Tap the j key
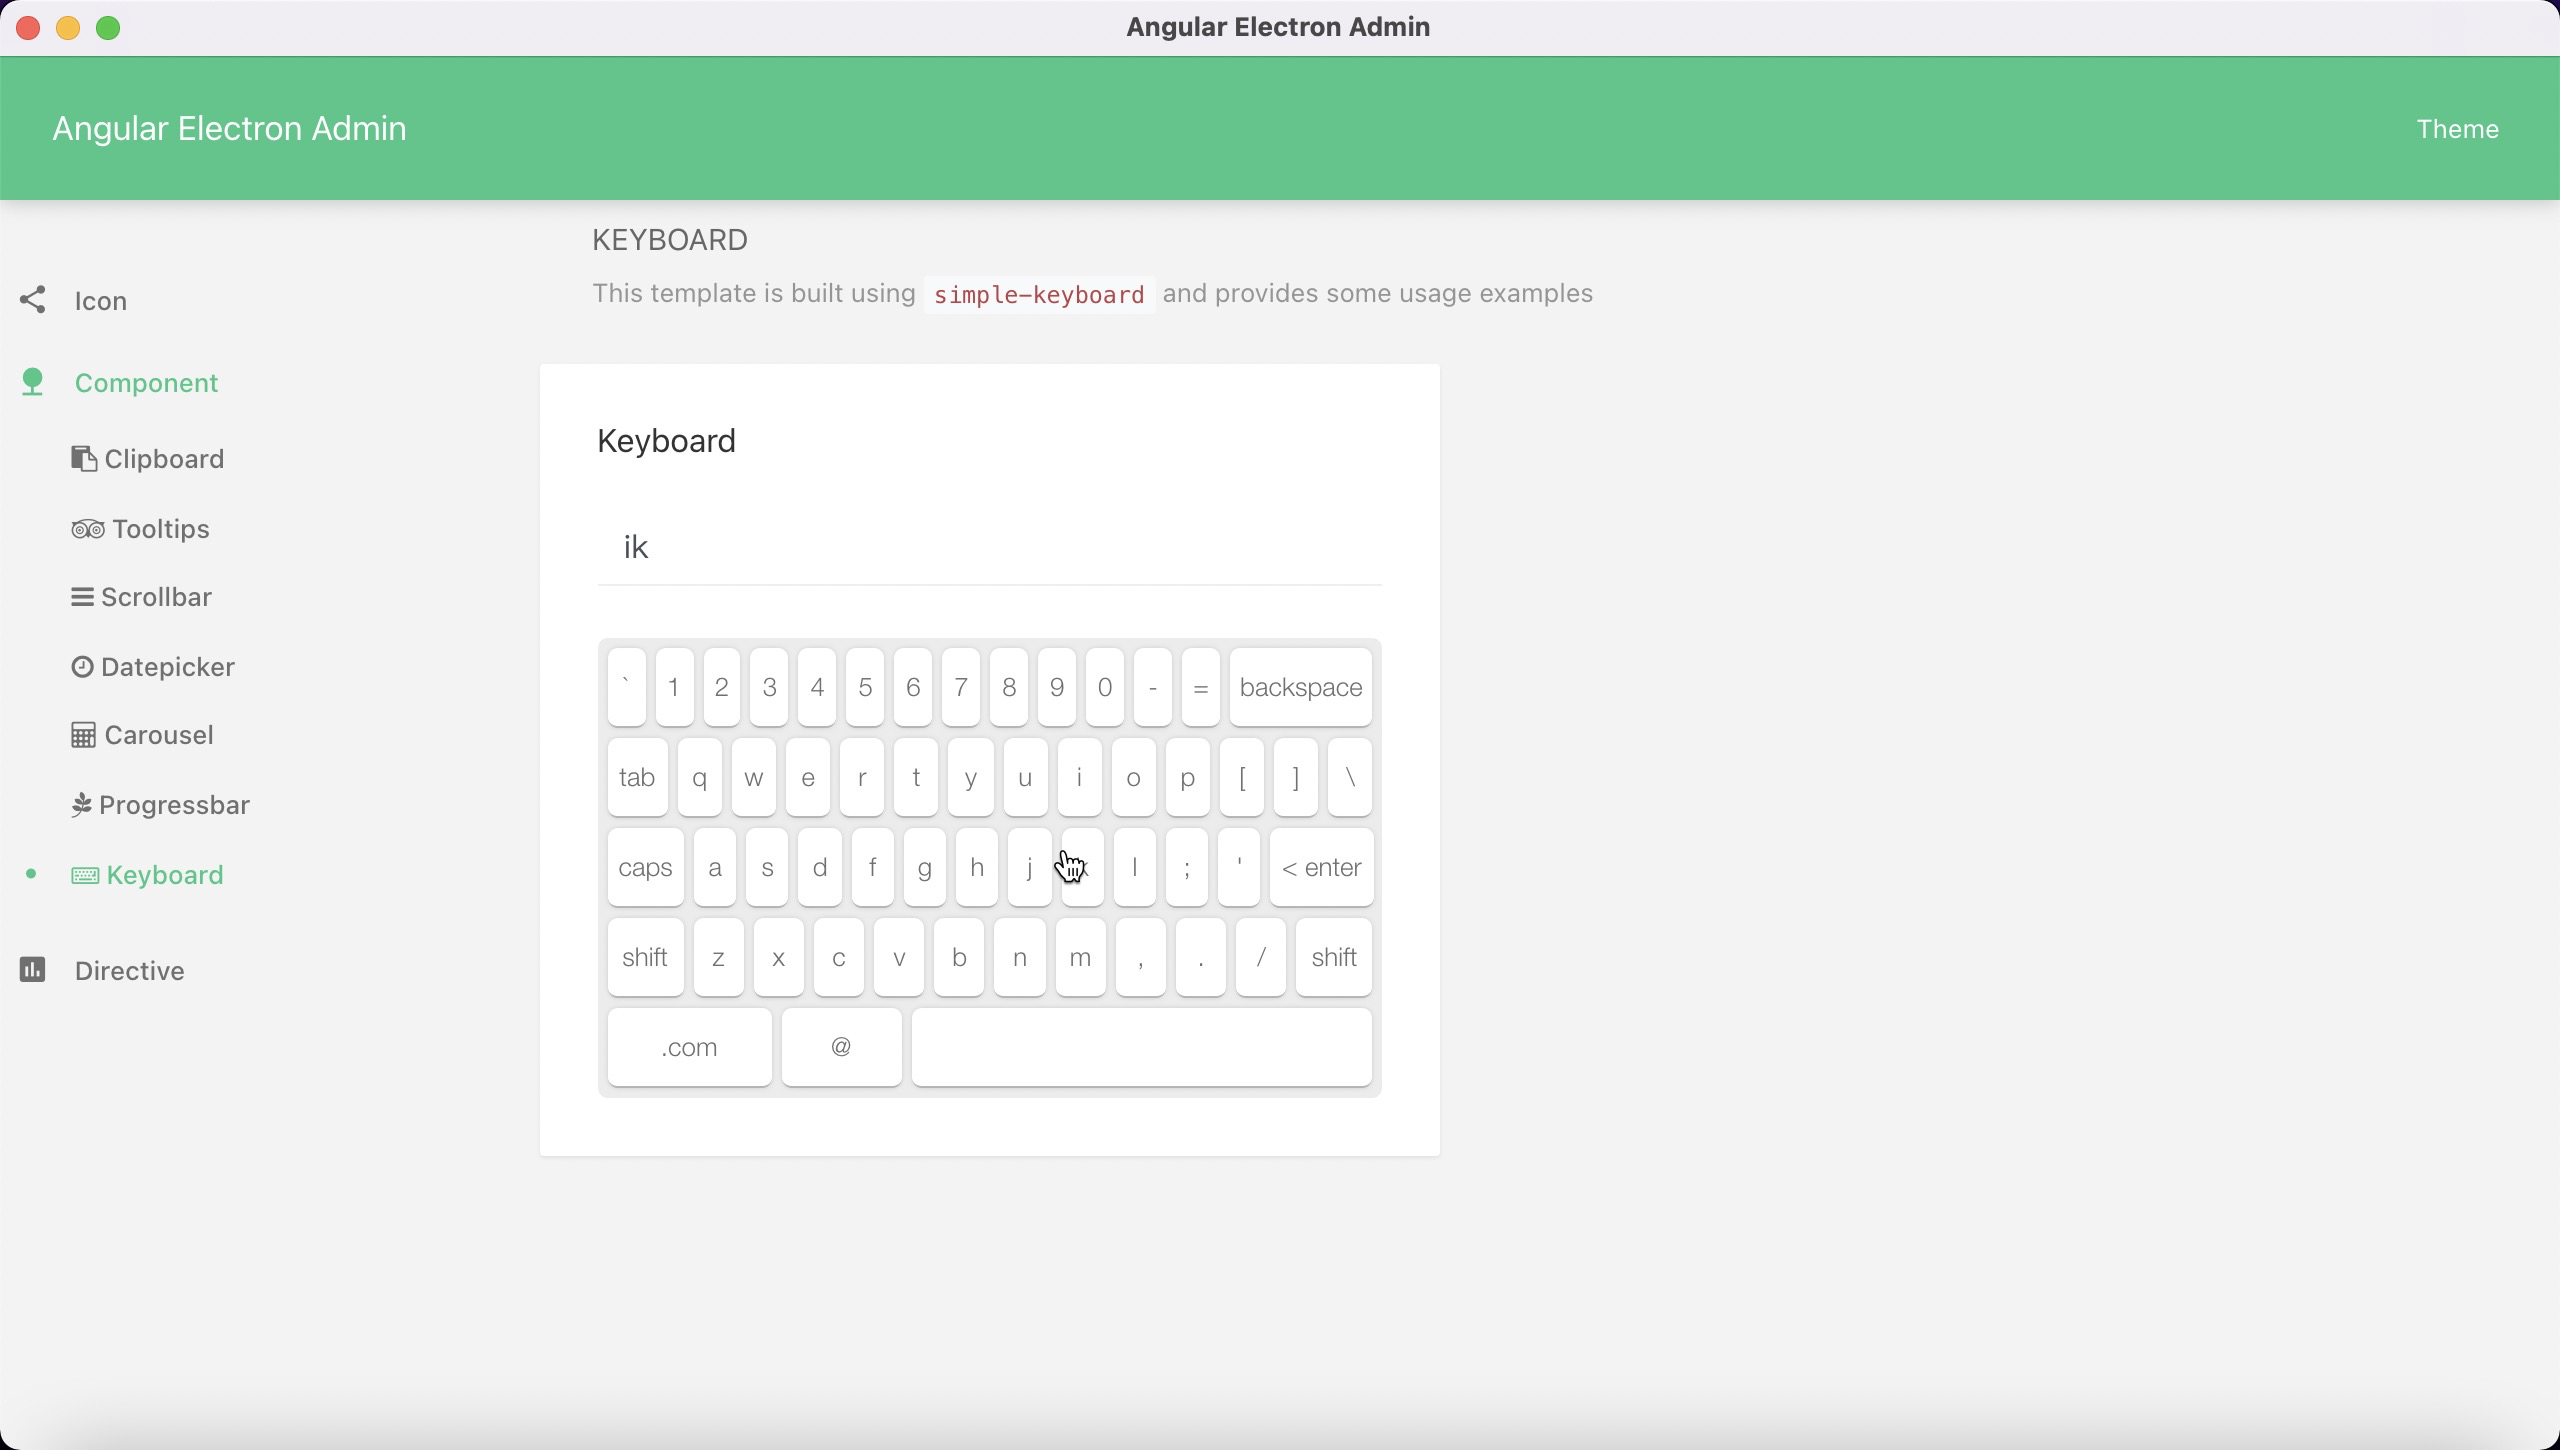 click(1029, 867)
